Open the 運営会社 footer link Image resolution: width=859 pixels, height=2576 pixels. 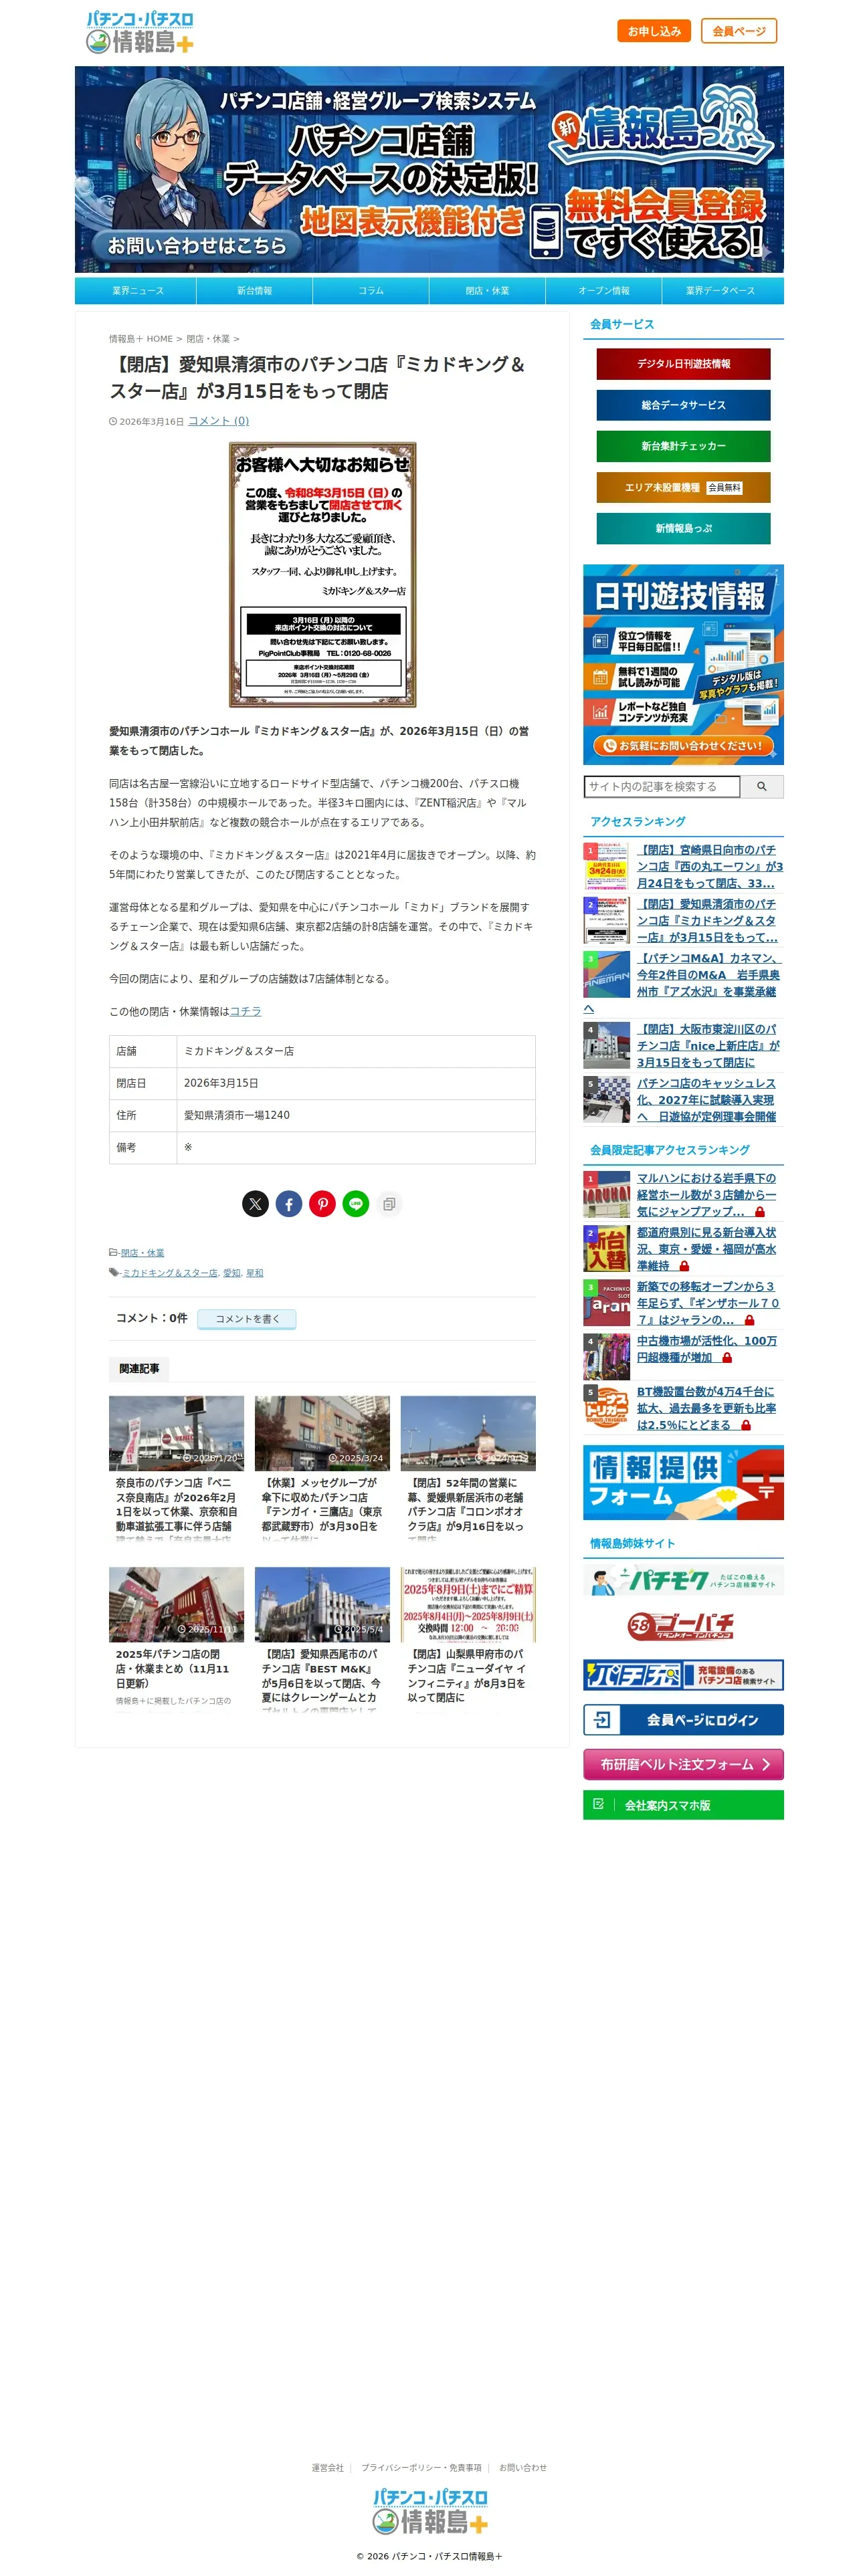327,2468
